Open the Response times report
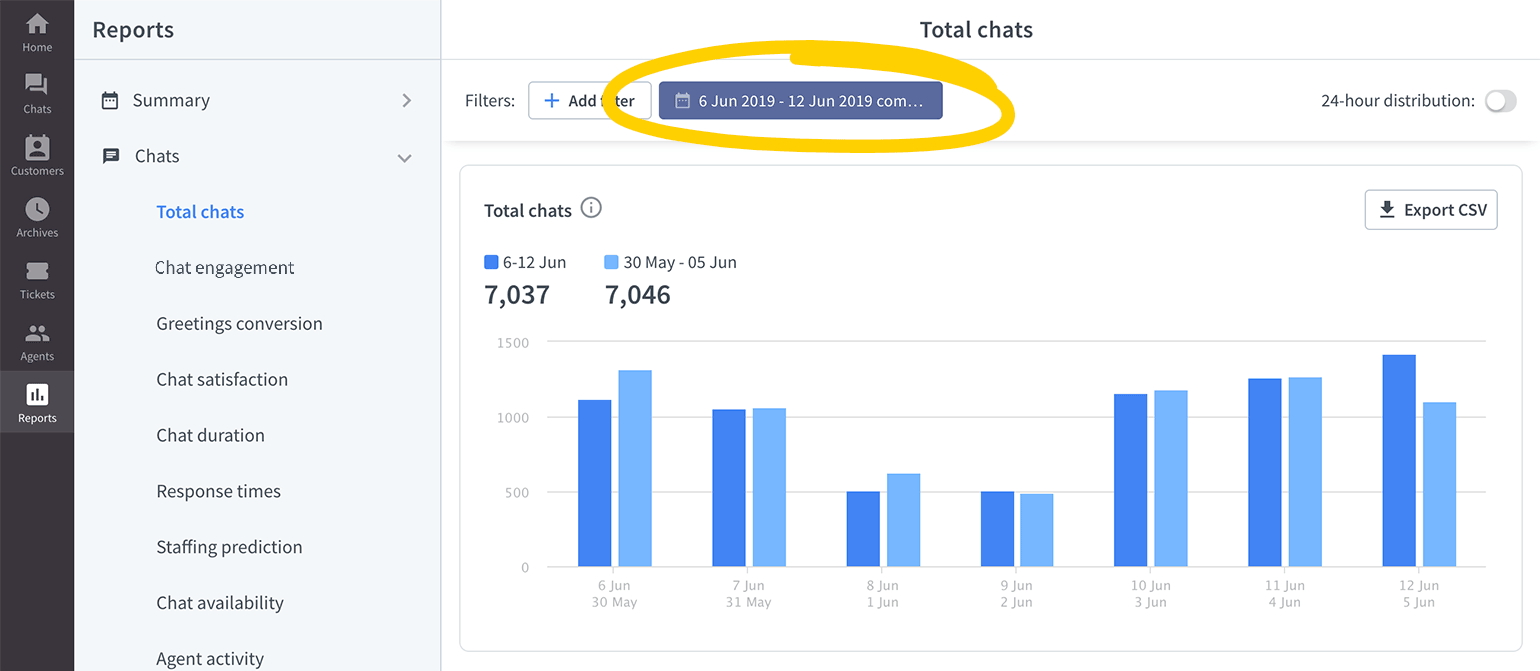The image size is (1540, 671). [218, 492]
